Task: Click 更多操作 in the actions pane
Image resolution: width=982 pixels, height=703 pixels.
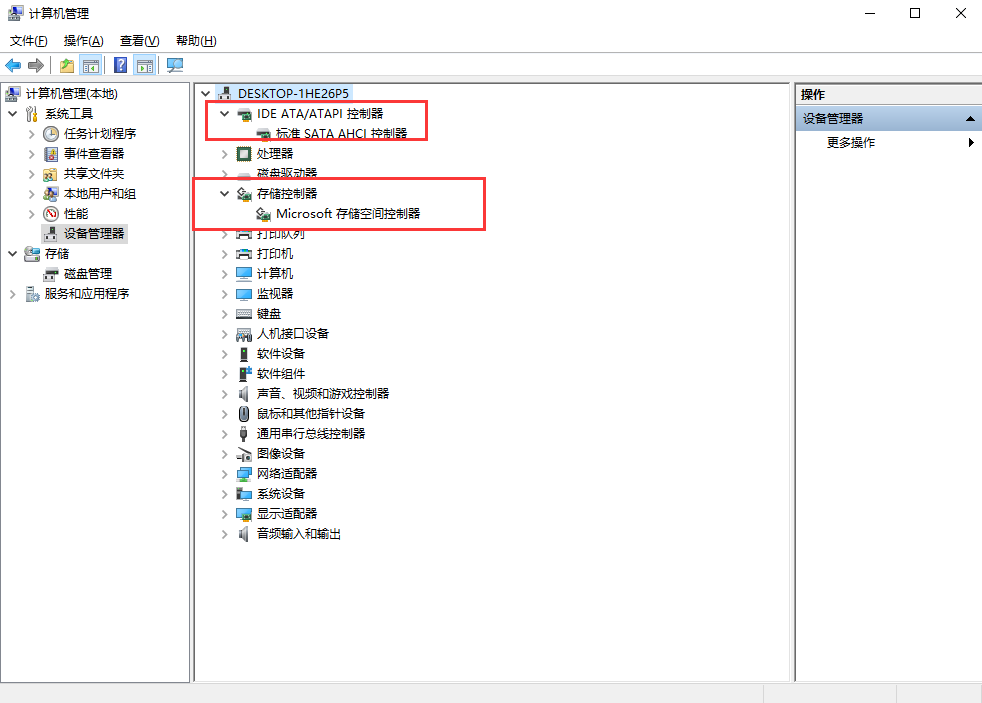Action: coord(851,143)
